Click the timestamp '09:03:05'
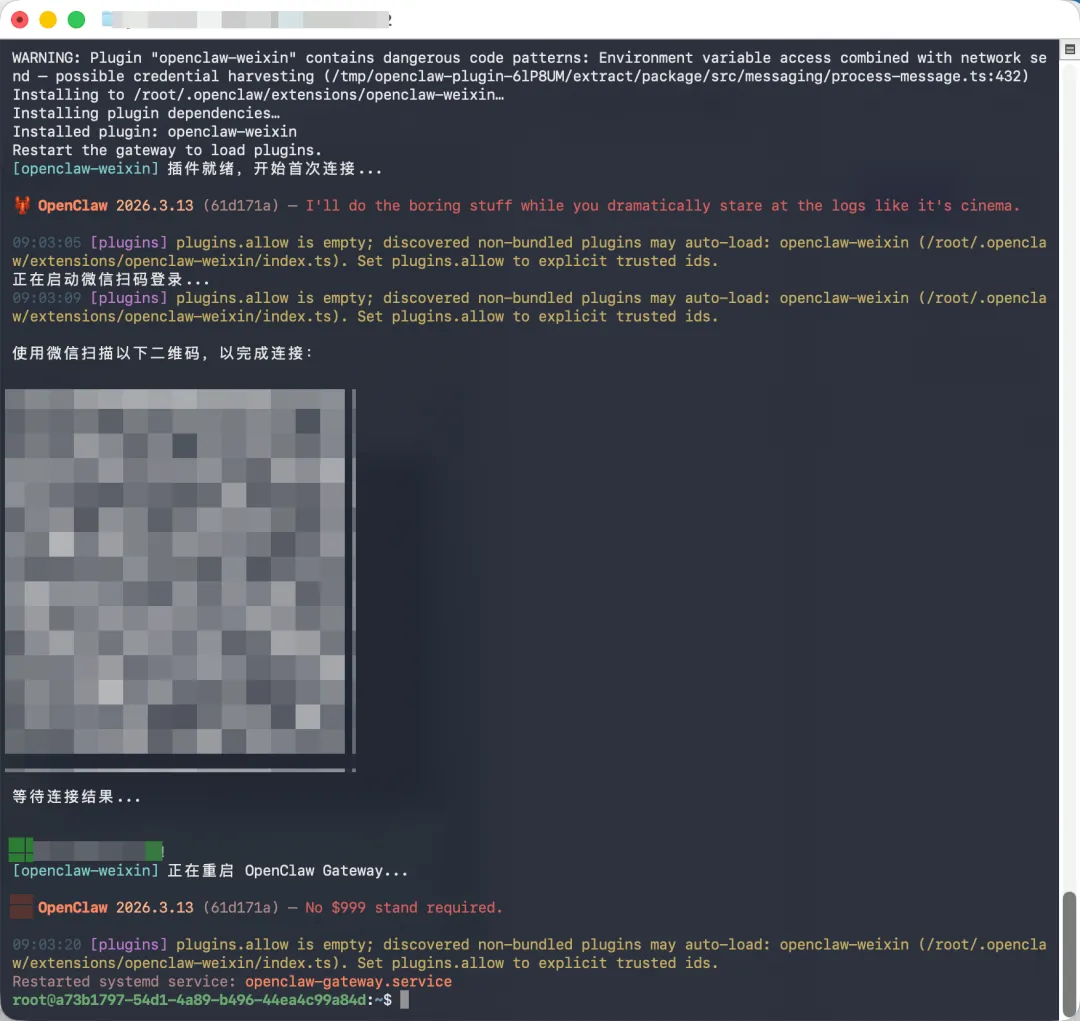The height and width of the screenshot is (1021, 1080). (47, 243)
